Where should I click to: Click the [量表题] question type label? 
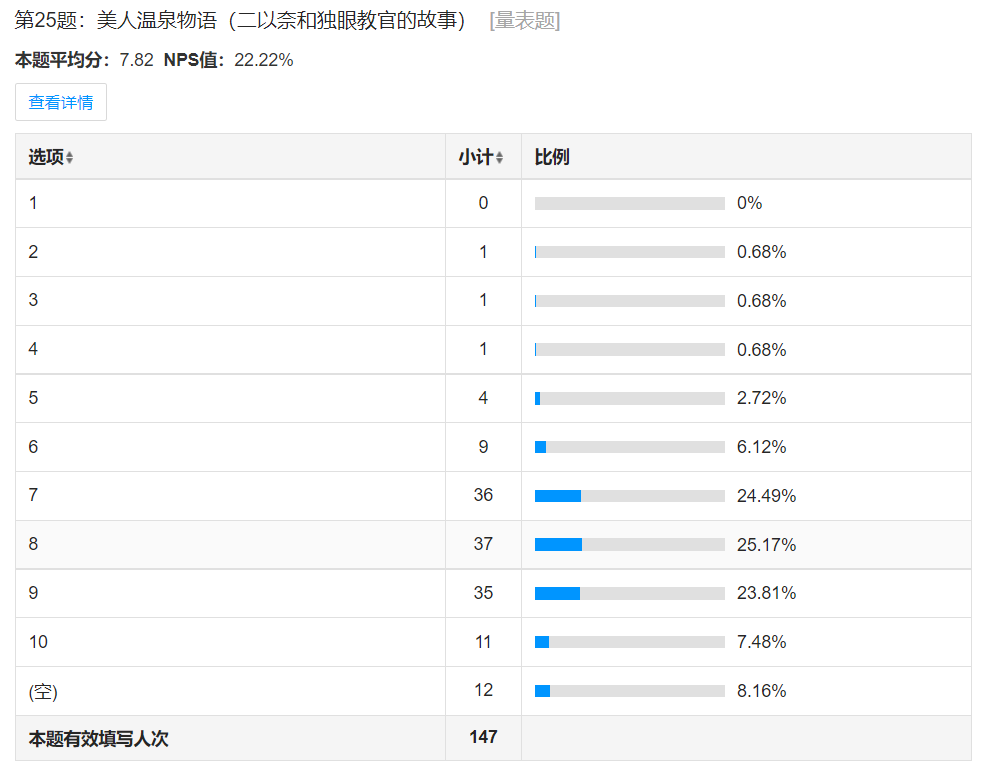(x=524, y=21)
